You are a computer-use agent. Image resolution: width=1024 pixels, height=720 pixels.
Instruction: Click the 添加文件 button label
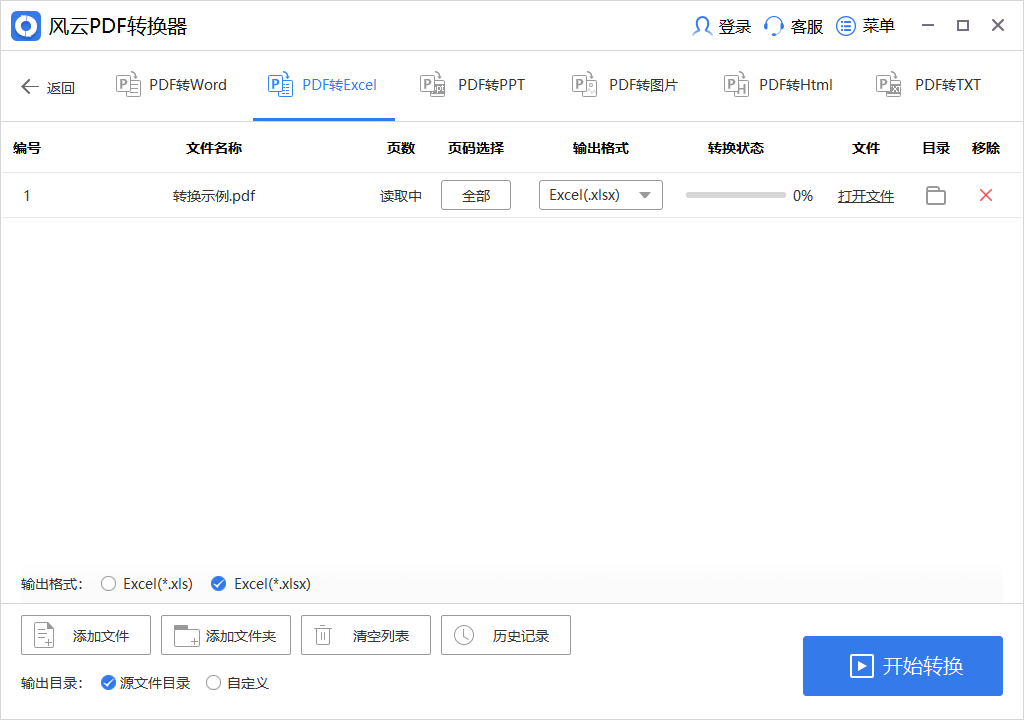pyautogui.click(x=101, y=636)
